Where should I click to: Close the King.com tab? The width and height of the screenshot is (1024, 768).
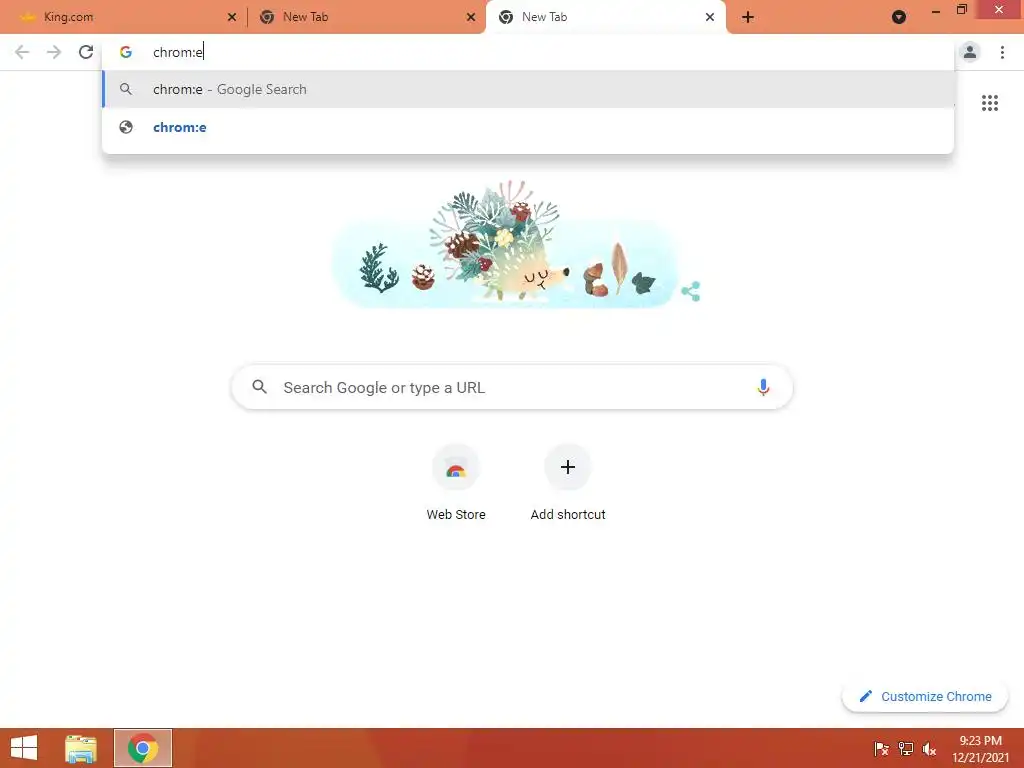[232, 17]
